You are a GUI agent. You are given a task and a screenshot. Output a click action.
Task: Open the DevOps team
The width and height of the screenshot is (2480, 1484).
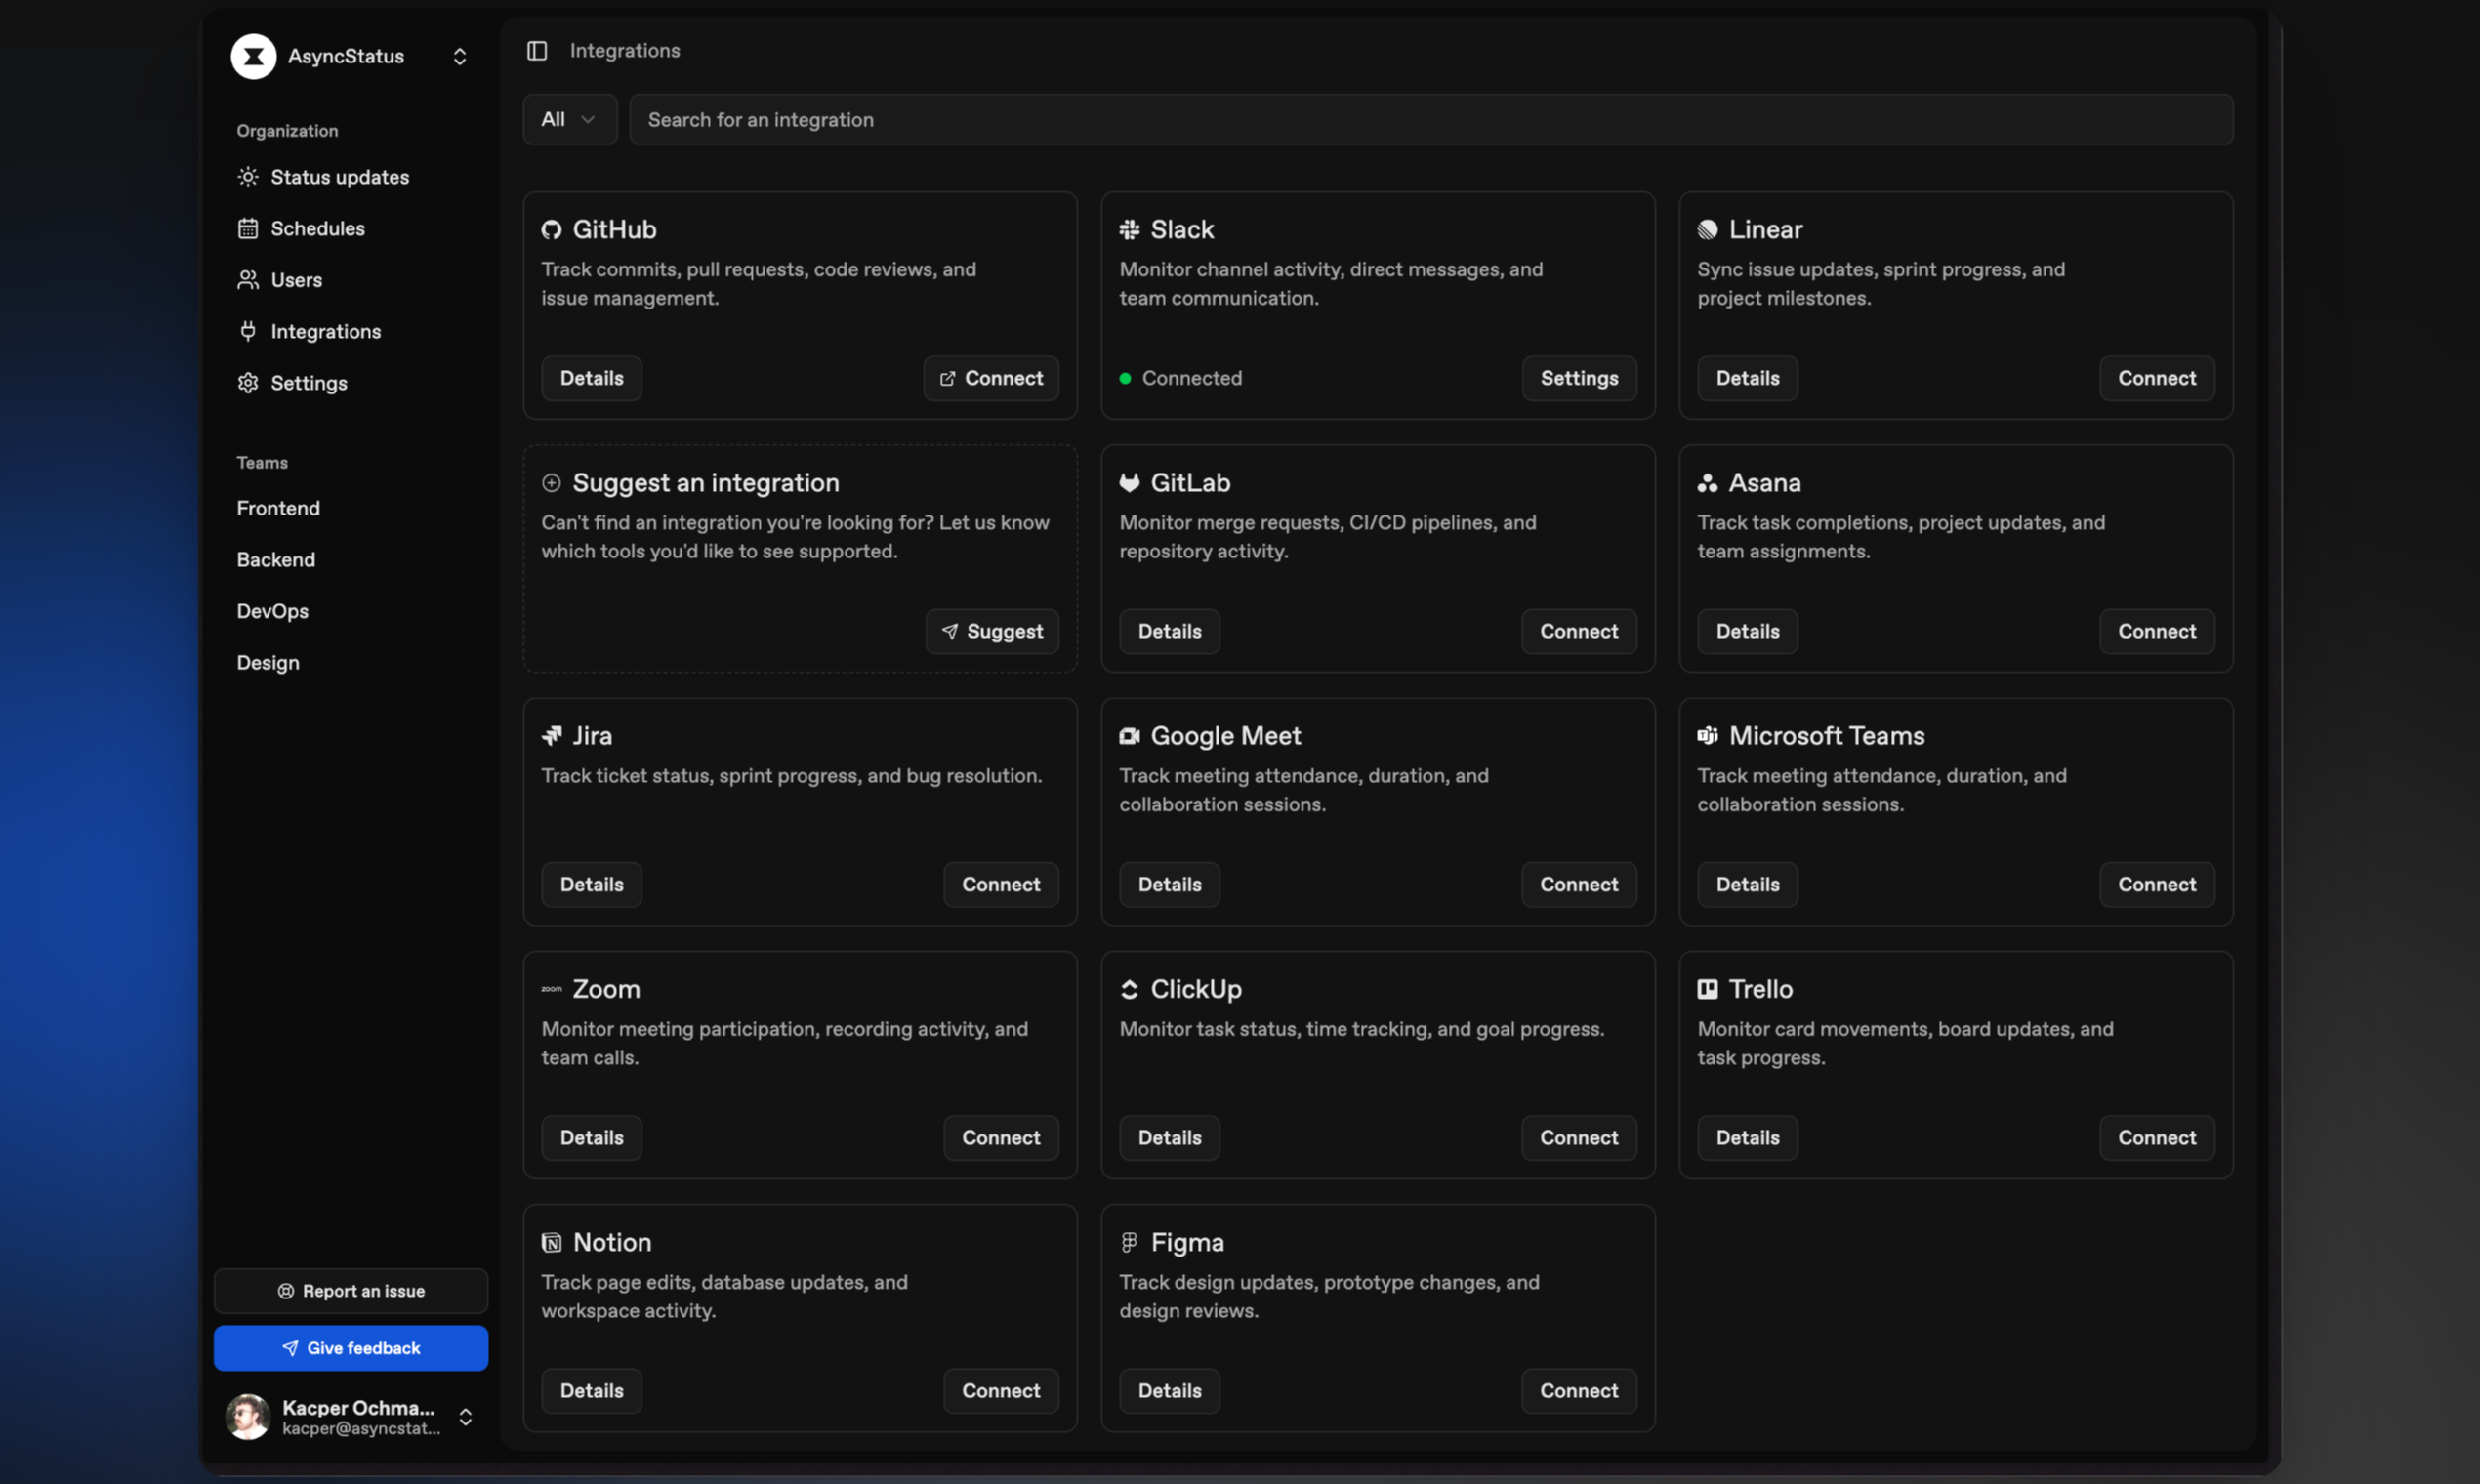(x=272, y=611)
